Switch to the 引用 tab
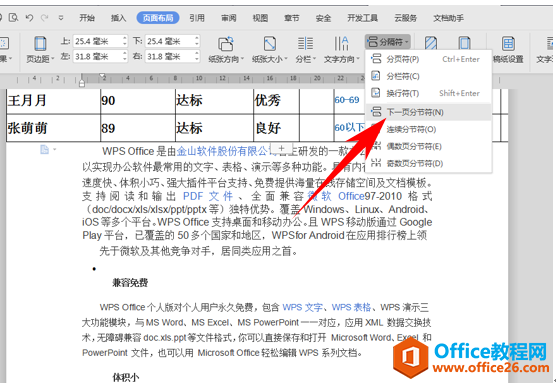Image resolution: width=556 pixels, height=385 pixels. (197, 18)
